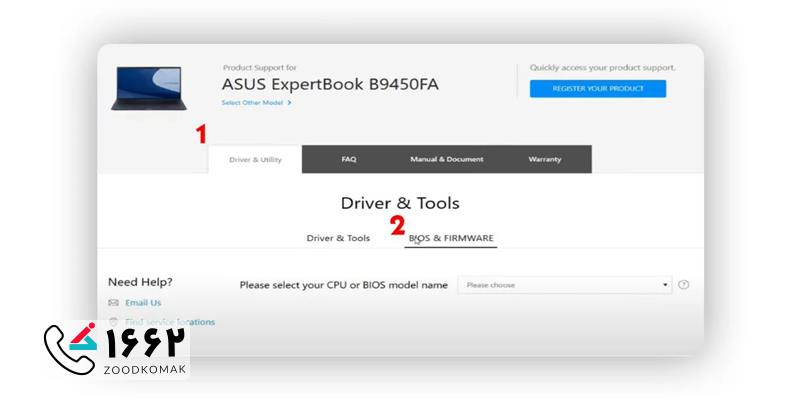The height and width of the screenshot is (400, 800).
Task: Click the email envelope icon
Action: (113, 303)
